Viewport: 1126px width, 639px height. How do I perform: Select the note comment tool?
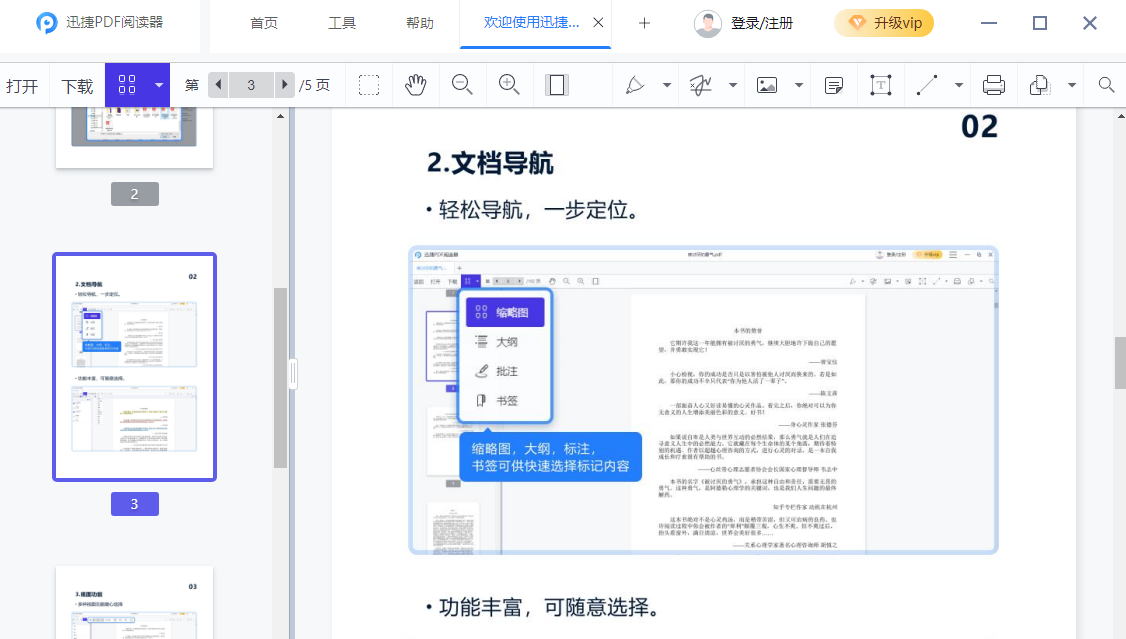pos(834,86)
